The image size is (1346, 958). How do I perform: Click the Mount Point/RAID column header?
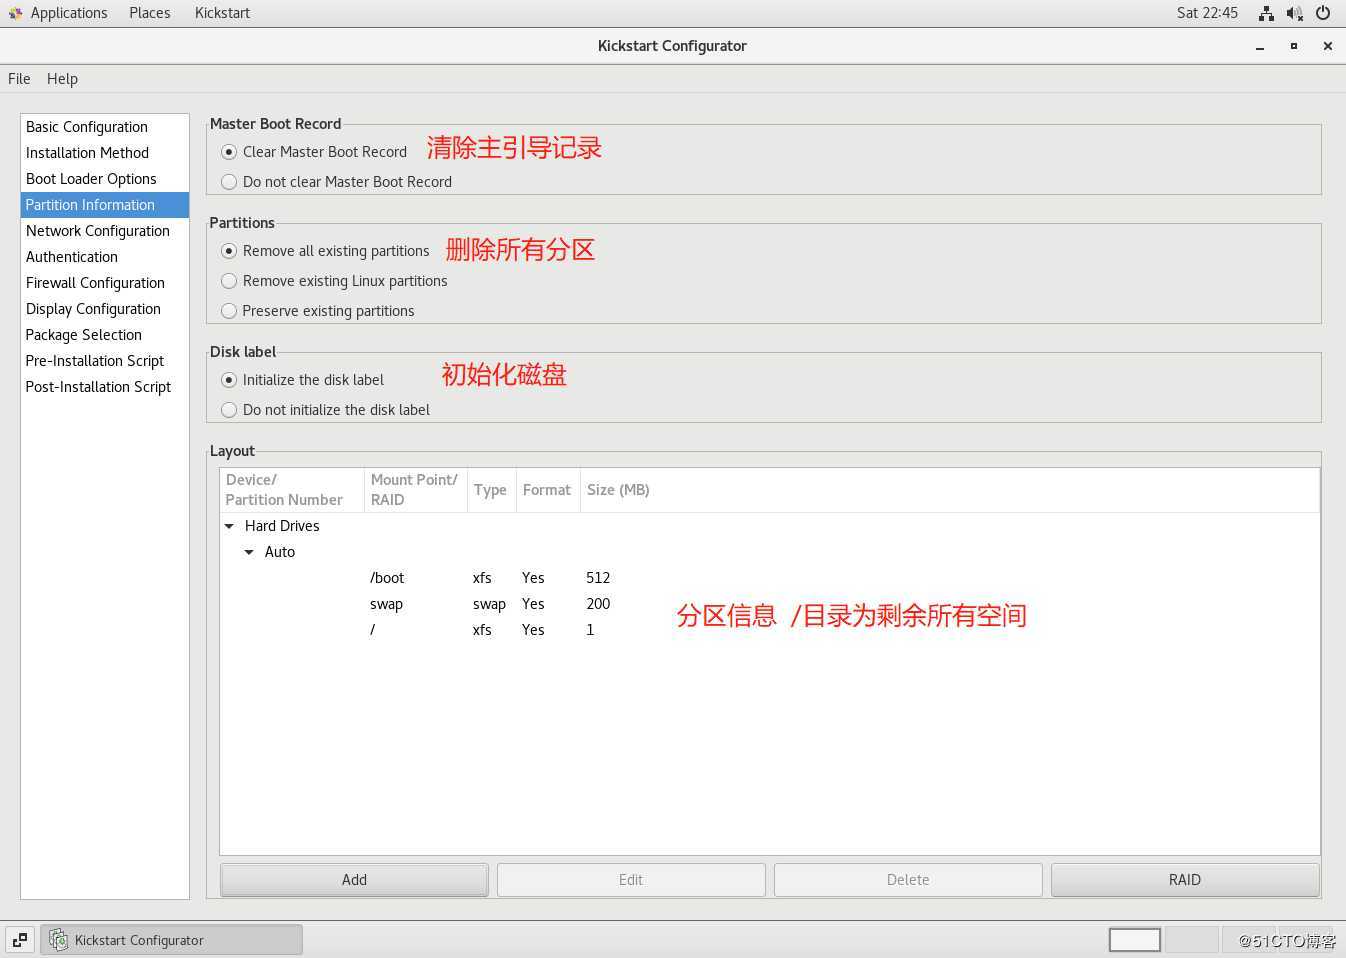tap(416, 490)
